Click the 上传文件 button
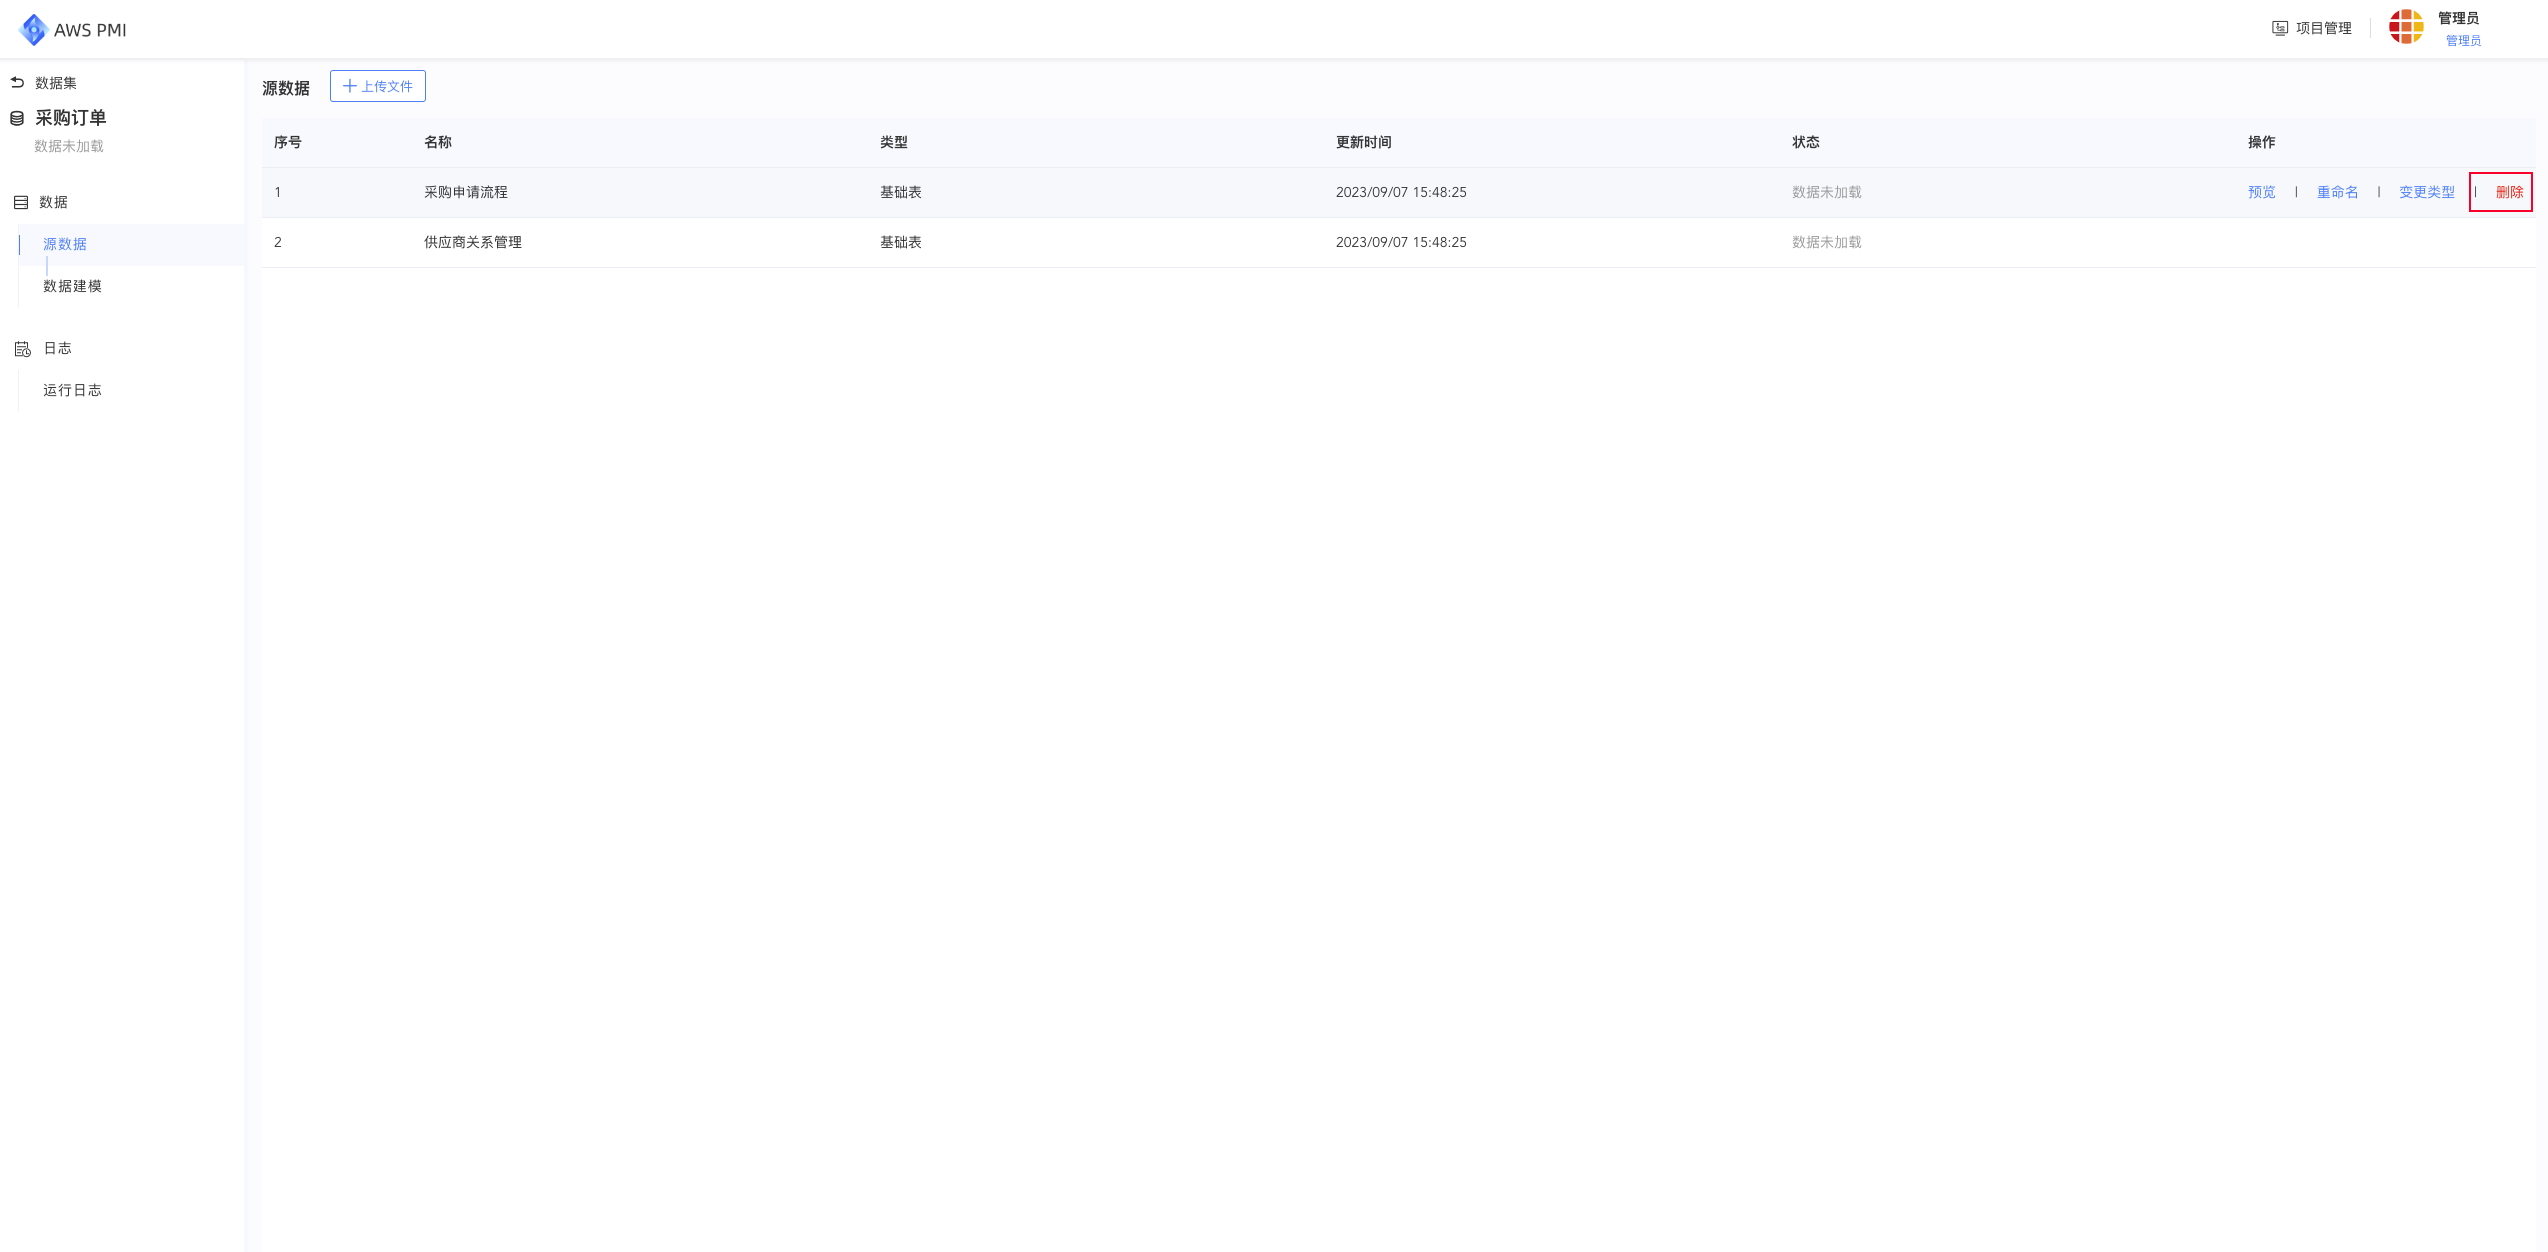 [x=378, y=86]
